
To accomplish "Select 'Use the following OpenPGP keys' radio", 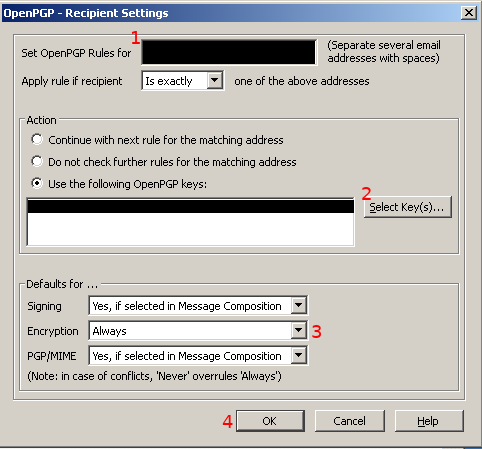I will tap(37, 184).
